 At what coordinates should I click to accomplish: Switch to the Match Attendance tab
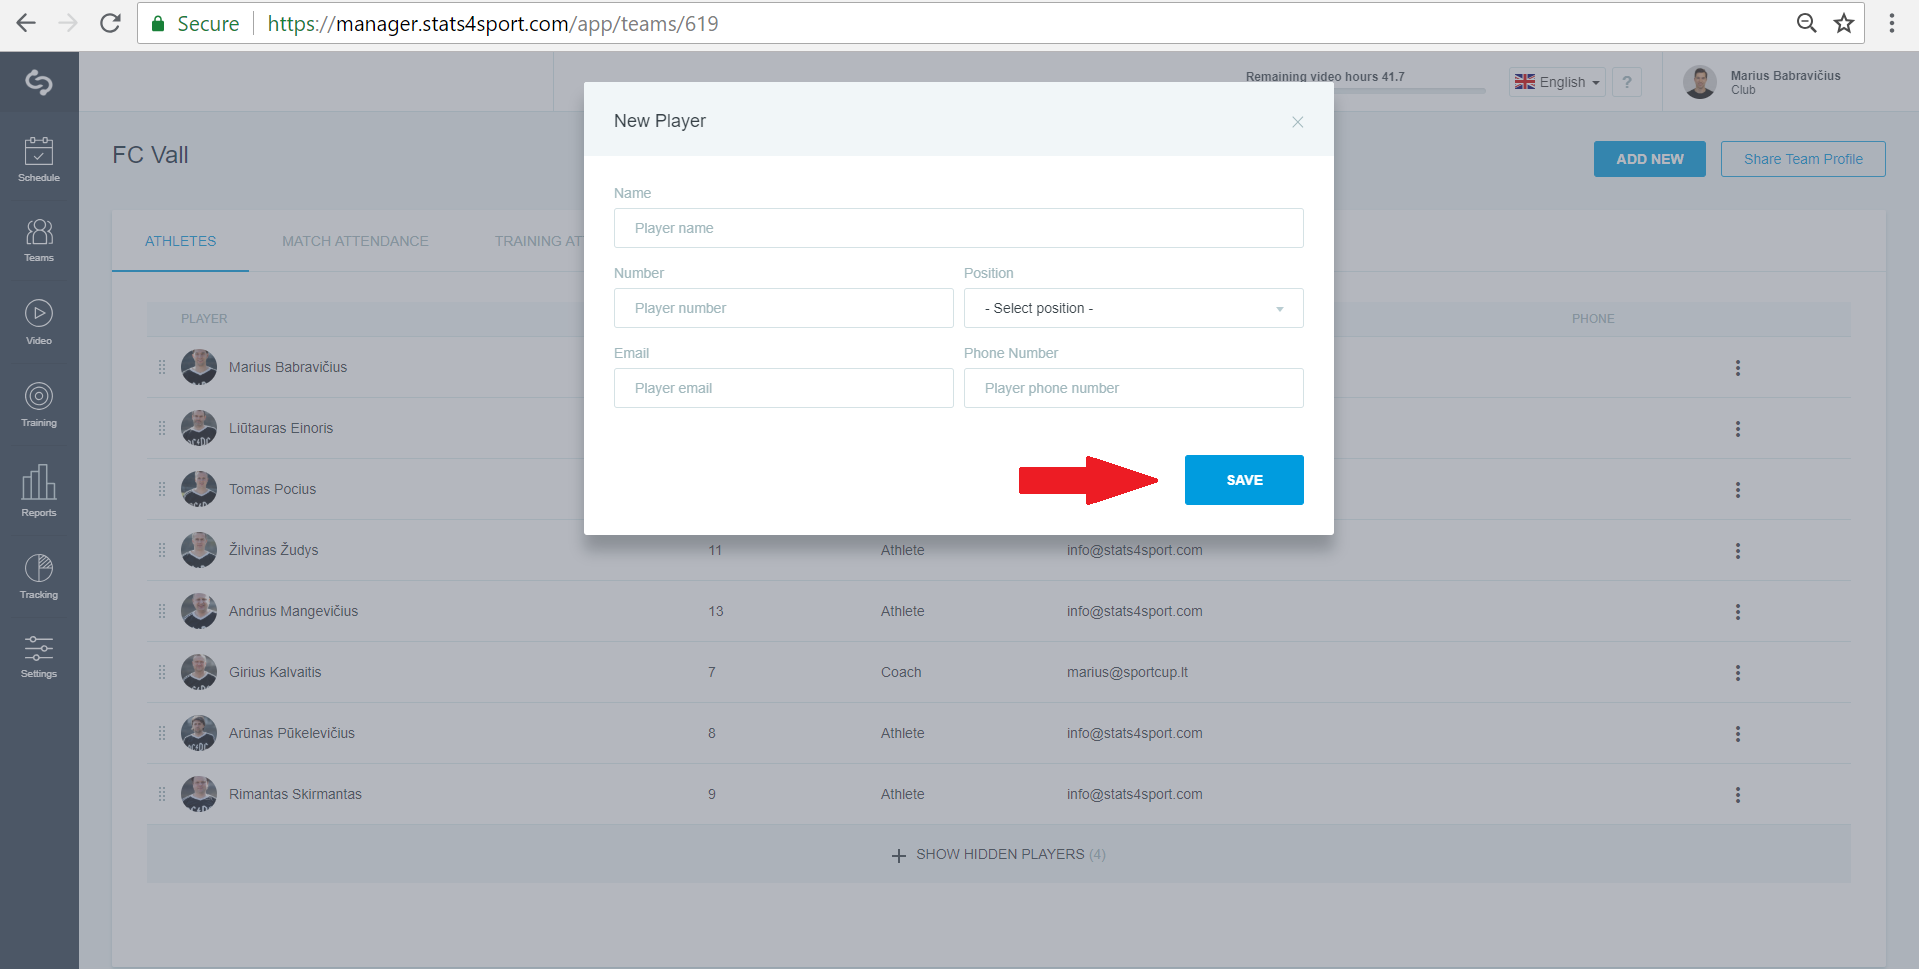(355, 241)
